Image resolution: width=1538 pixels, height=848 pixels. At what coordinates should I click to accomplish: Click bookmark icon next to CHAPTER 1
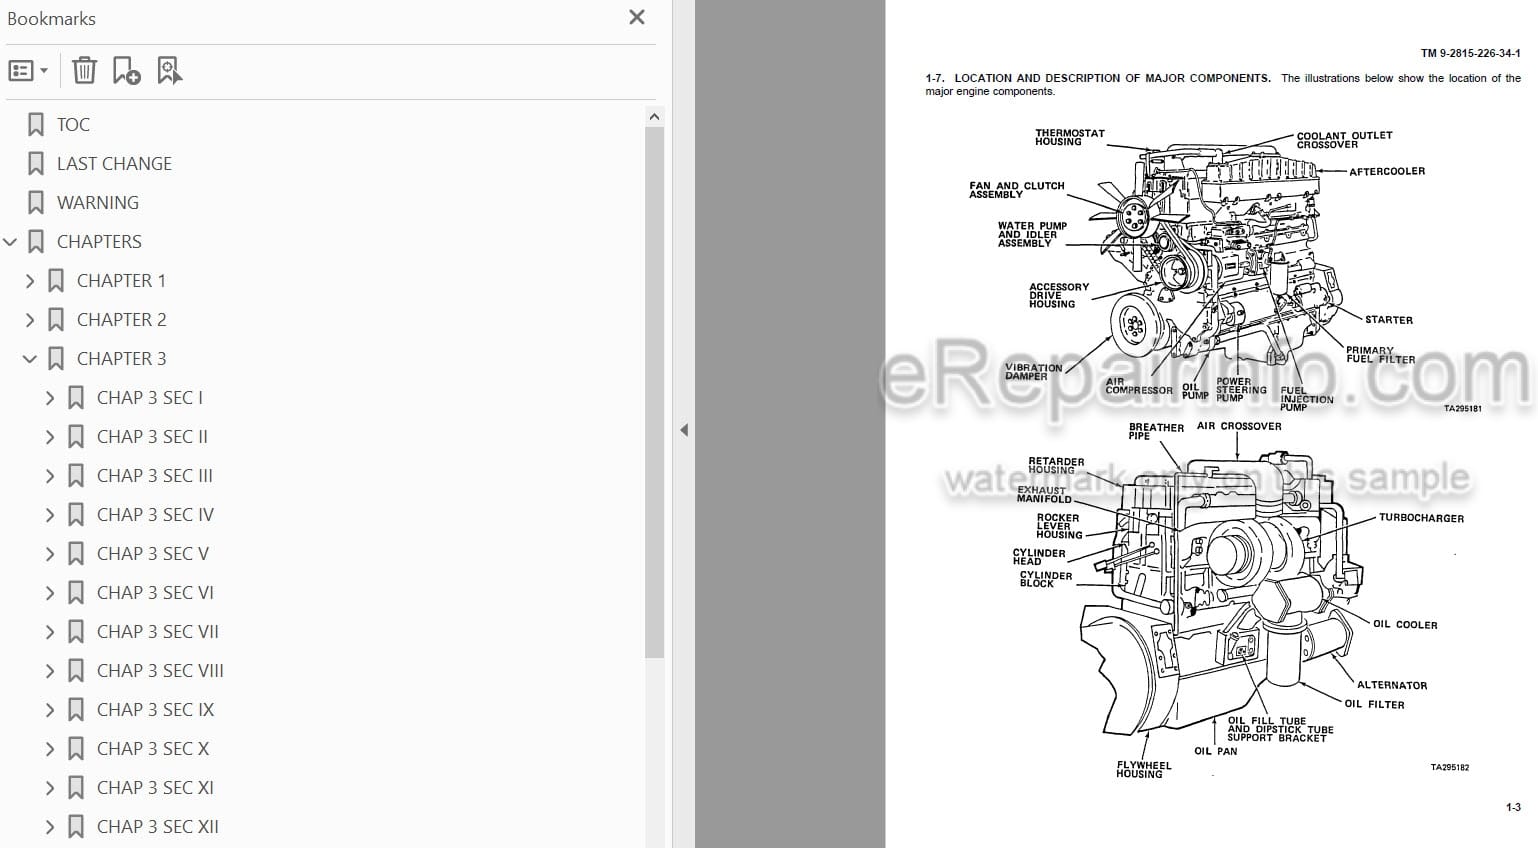(56, 281)
